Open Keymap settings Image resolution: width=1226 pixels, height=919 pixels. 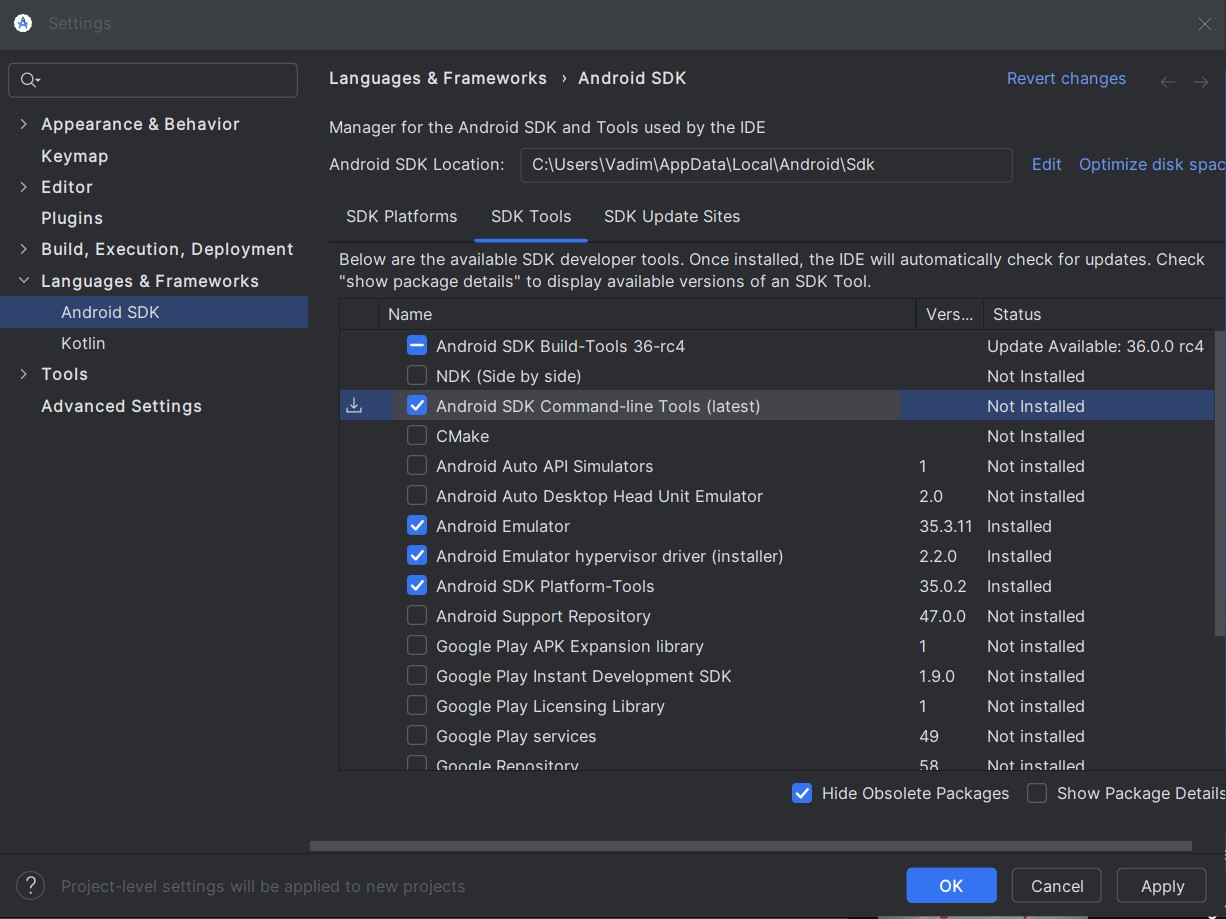coord(74,156)
